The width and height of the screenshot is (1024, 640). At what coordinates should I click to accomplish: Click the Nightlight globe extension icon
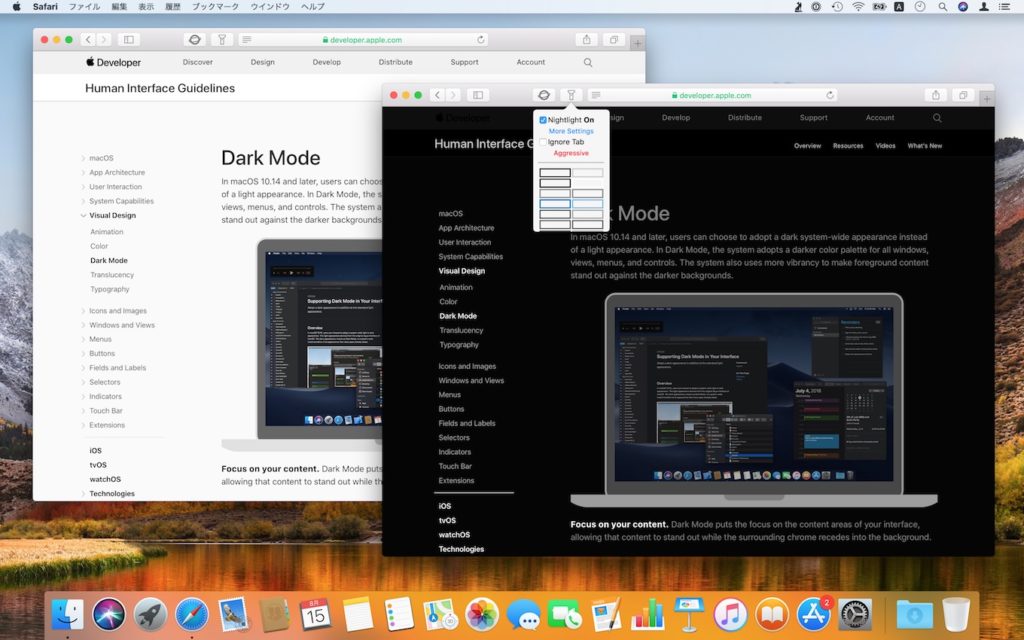pos(545,95)
